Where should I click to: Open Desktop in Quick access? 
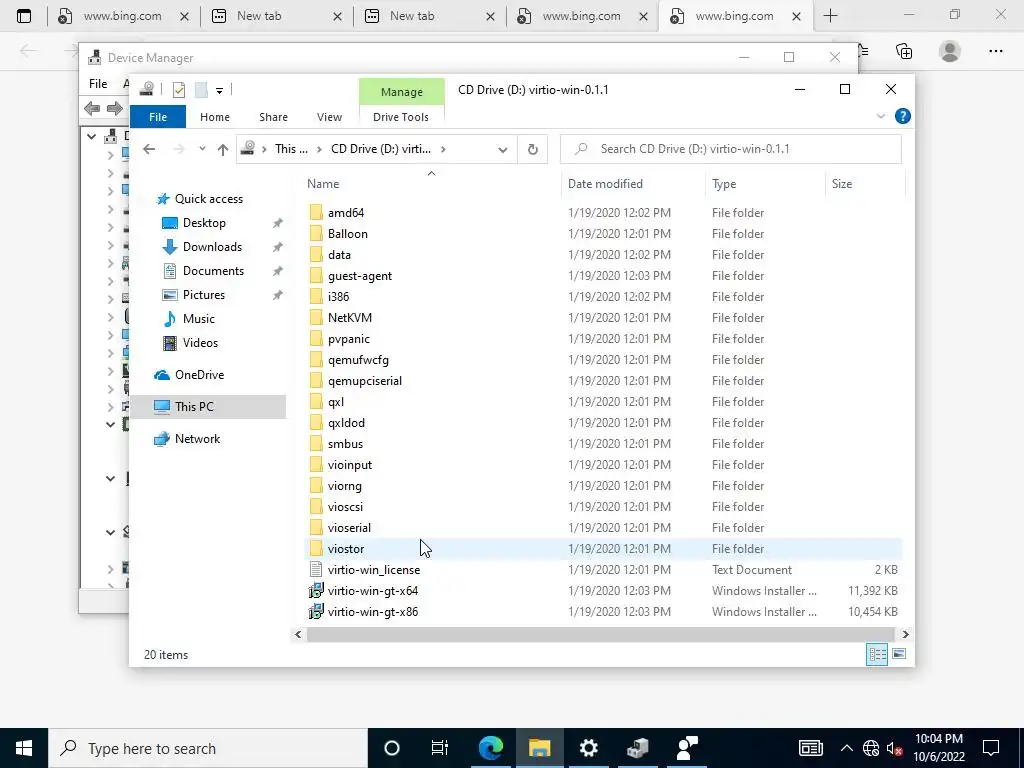(204, 223)
